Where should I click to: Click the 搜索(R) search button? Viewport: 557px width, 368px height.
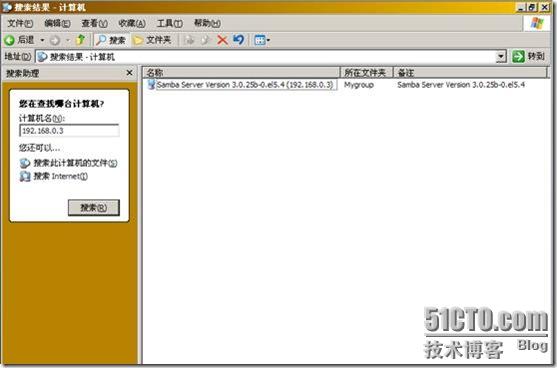tap(94, 207)
